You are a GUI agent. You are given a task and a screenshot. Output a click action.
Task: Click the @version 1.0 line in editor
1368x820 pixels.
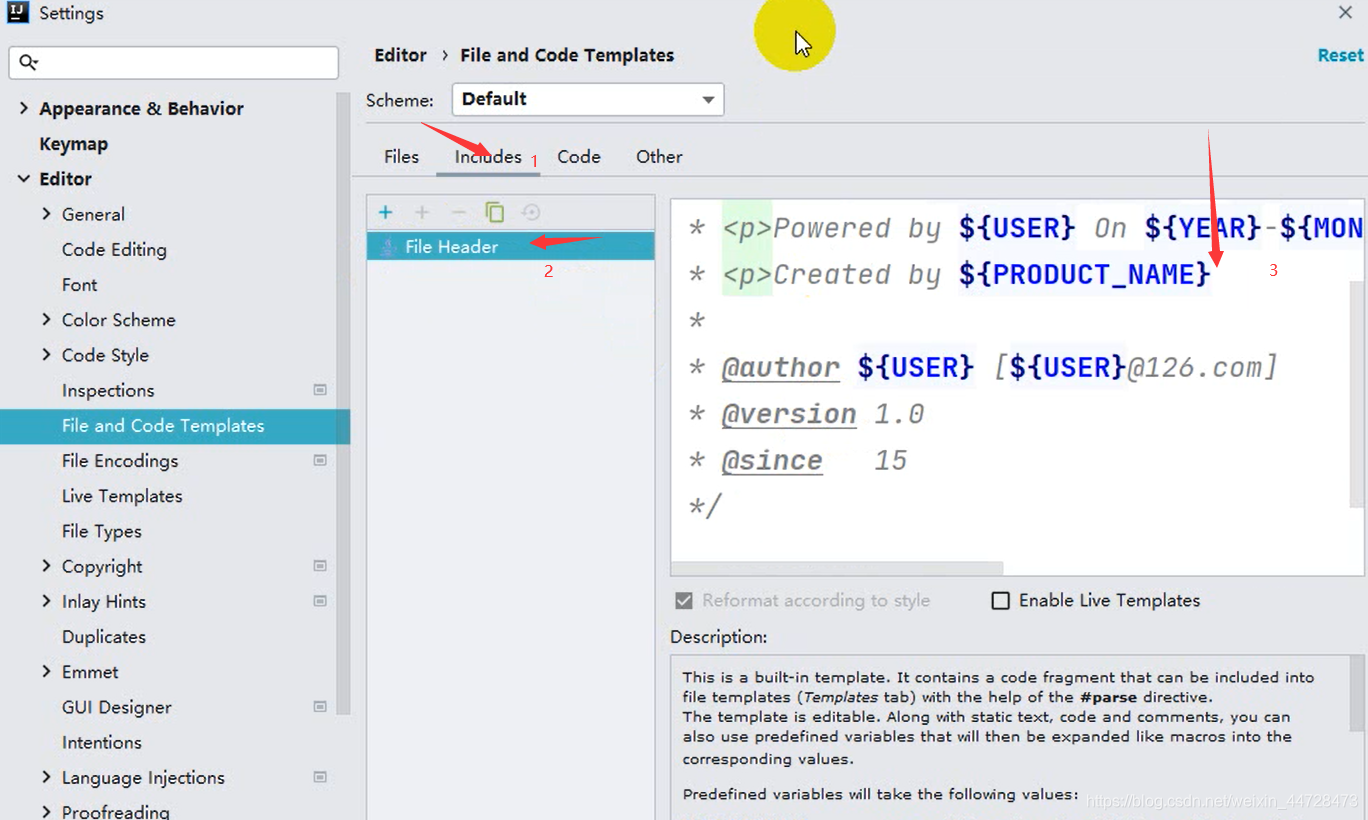(806, 414)
